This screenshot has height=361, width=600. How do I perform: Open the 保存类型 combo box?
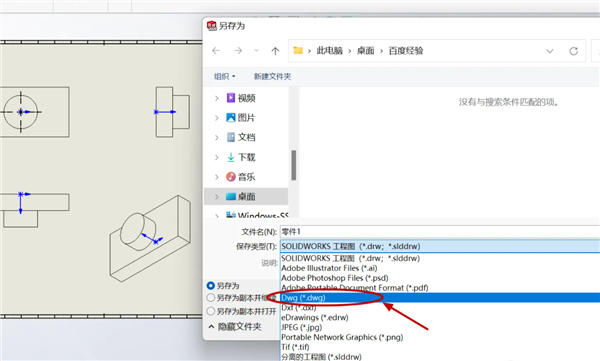440,246
